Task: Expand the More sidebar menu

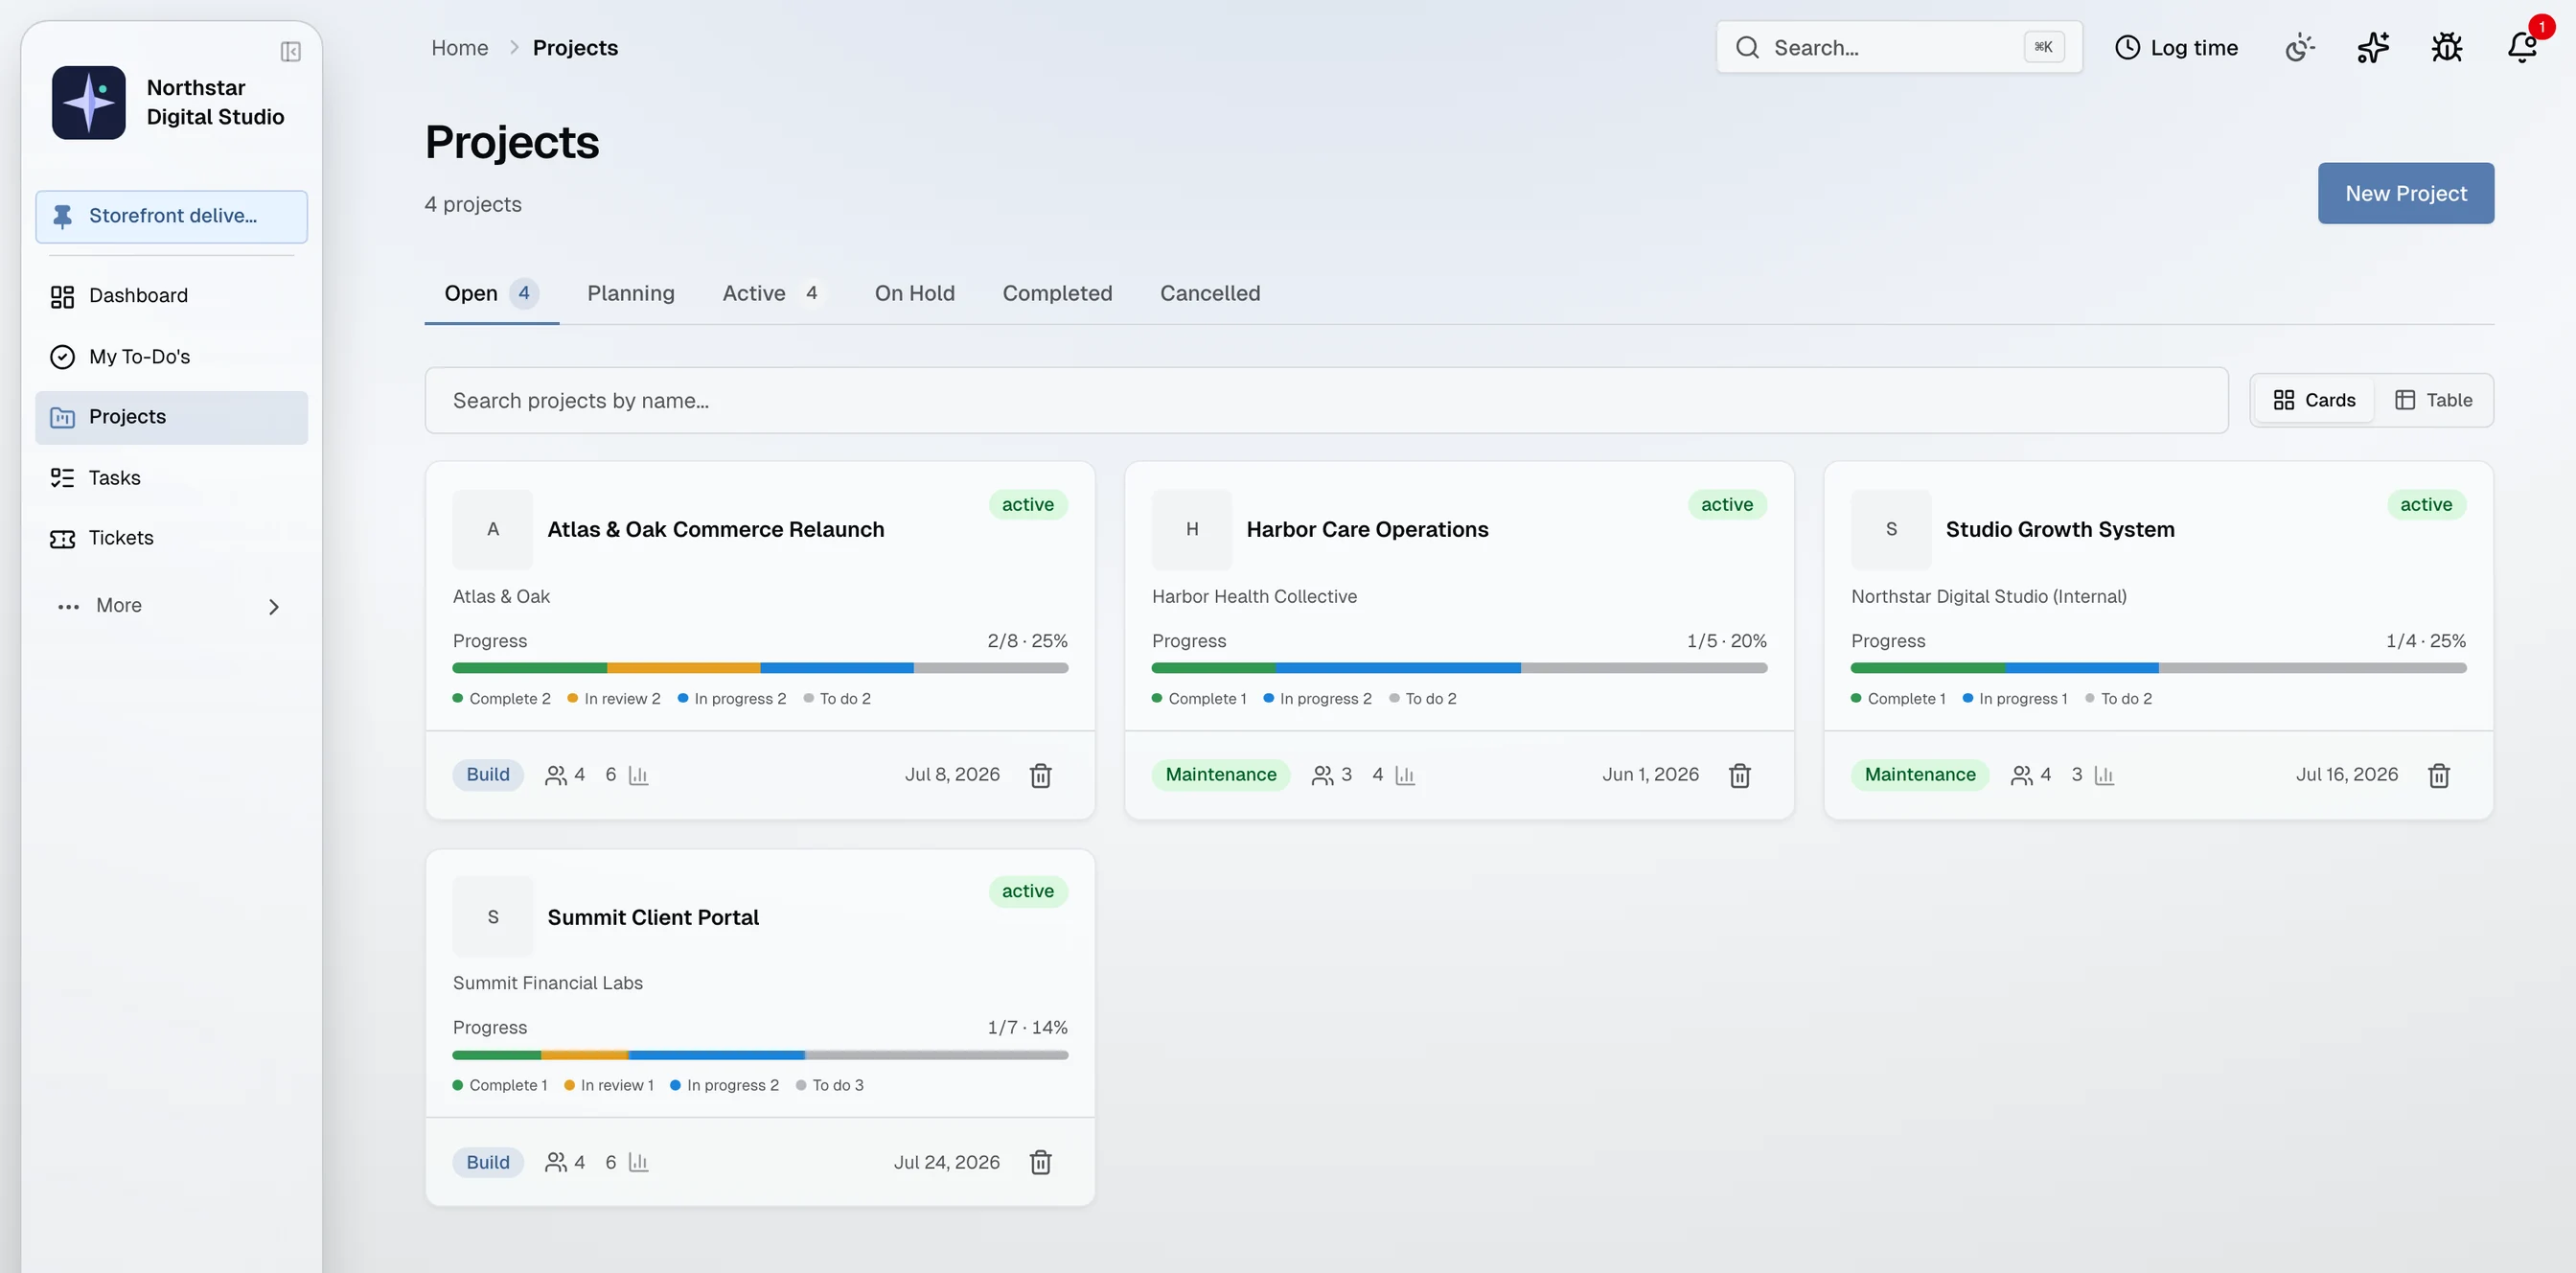Action: pos(171,606)
